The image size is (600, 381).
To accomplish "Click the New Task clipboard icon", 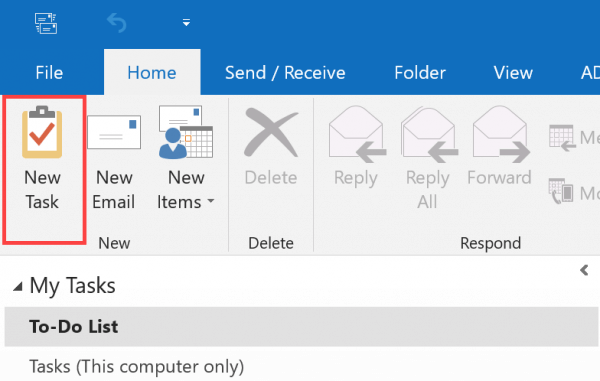I will pos(42,132).
